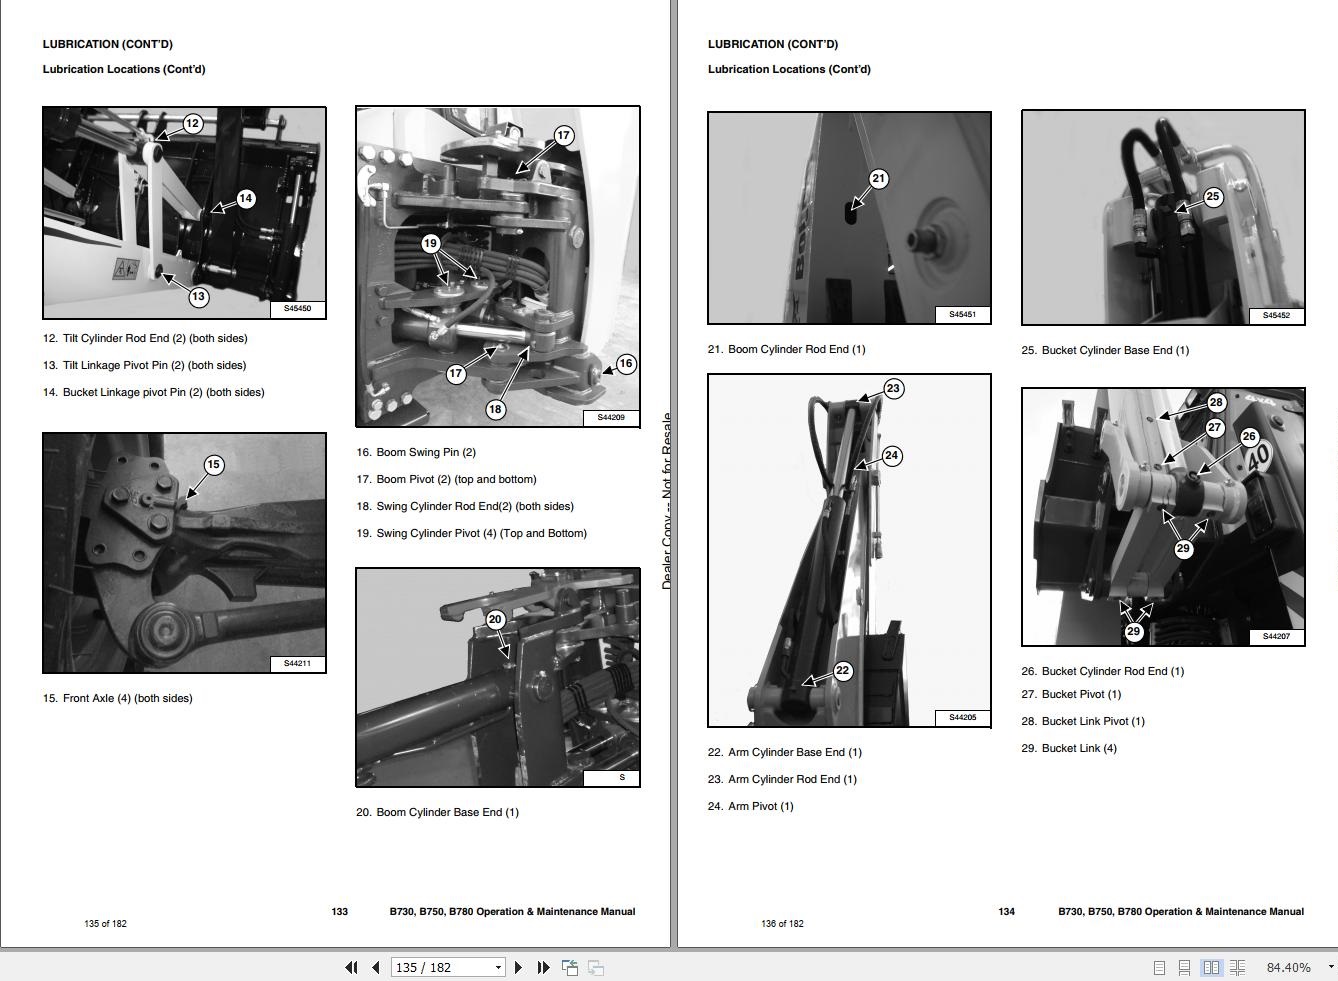This screenshot has height=981, width=1338.
Task: Open the zoom level dropdown arrow
Action: coord(1330,967)
